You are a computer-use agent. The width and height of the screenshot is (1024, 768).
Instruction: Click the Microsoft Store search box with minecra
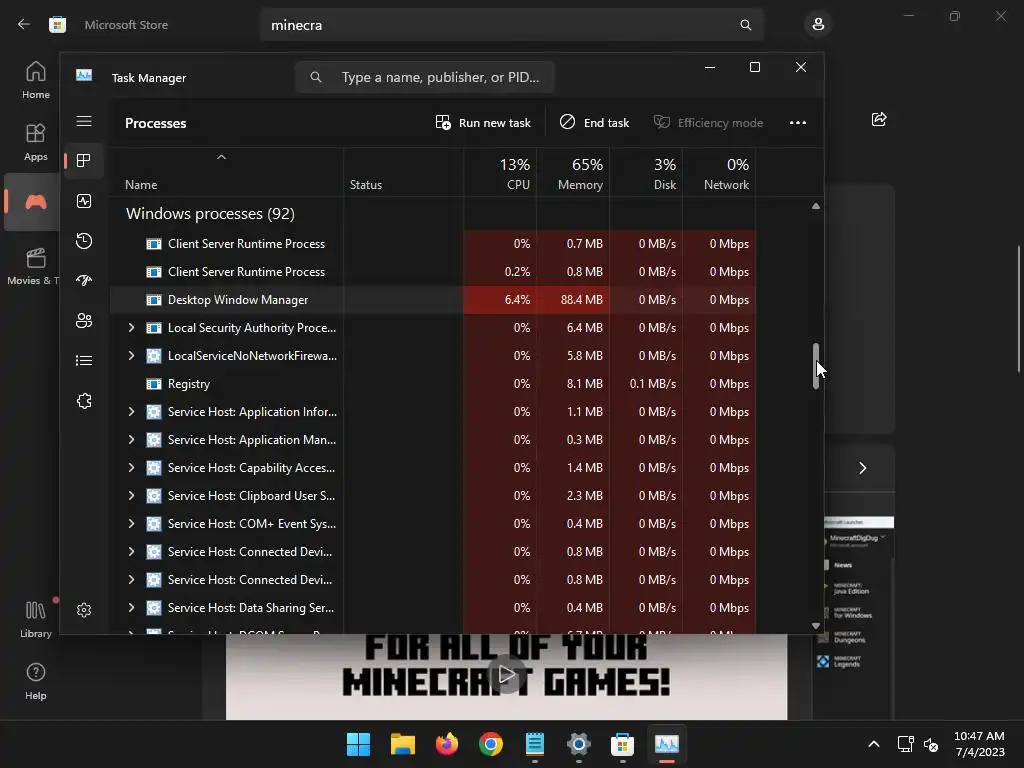point(511,25)
